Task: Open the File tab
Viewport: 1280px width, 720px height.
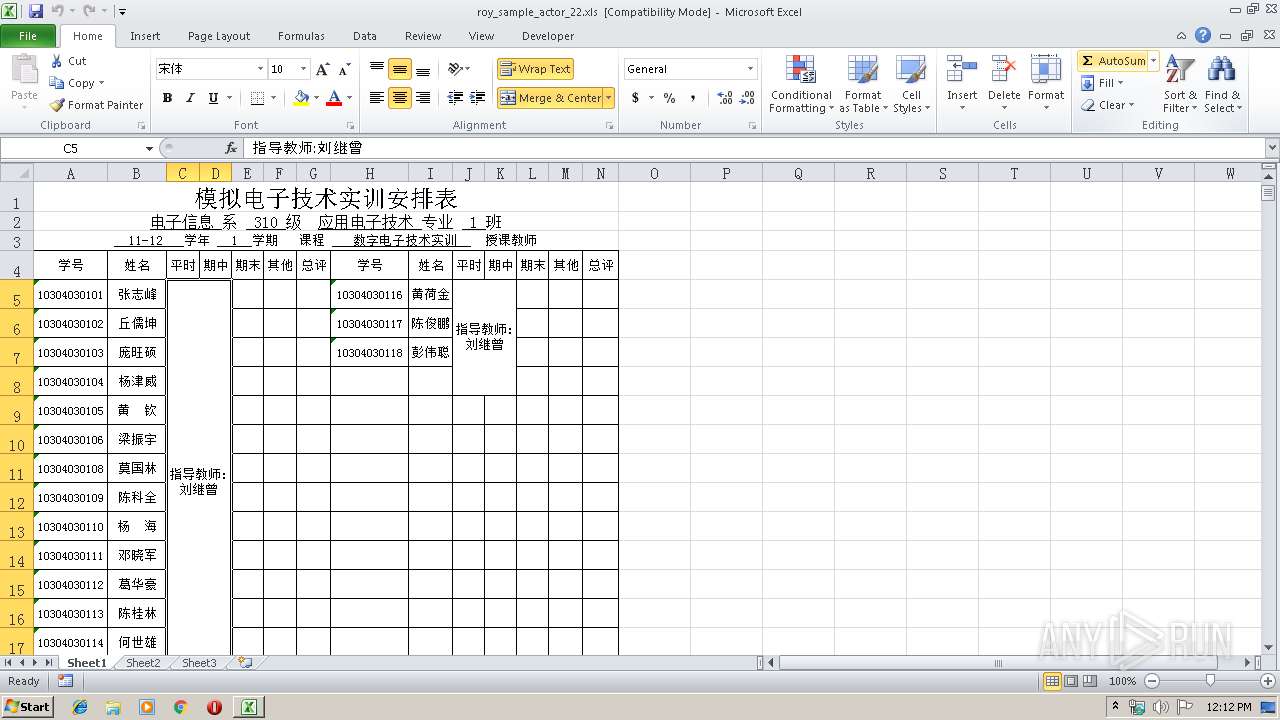Action: [x=28, y=36]
